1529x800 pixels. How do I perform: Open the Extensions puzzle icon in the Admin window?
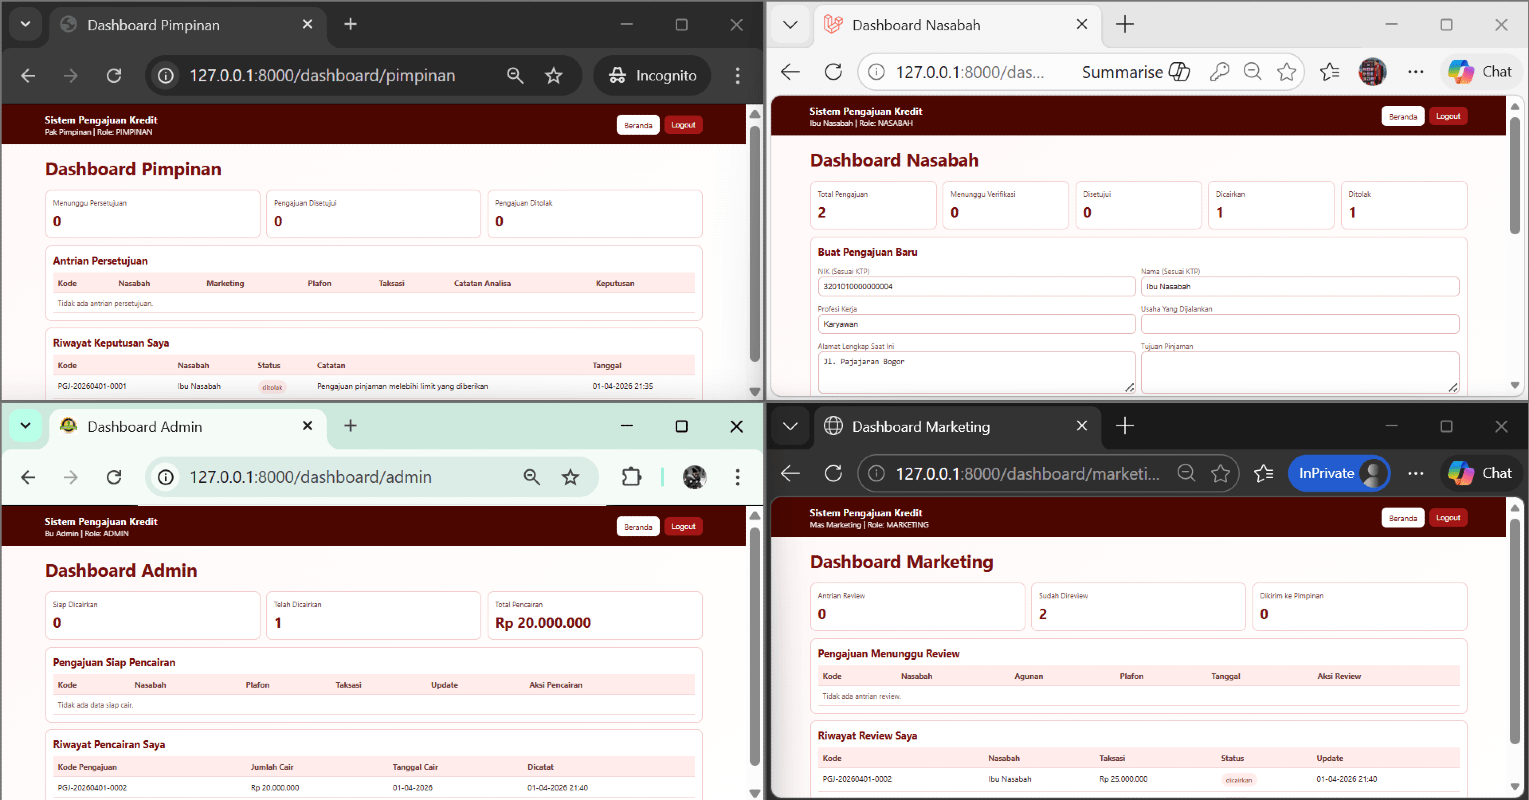point(631,477)
